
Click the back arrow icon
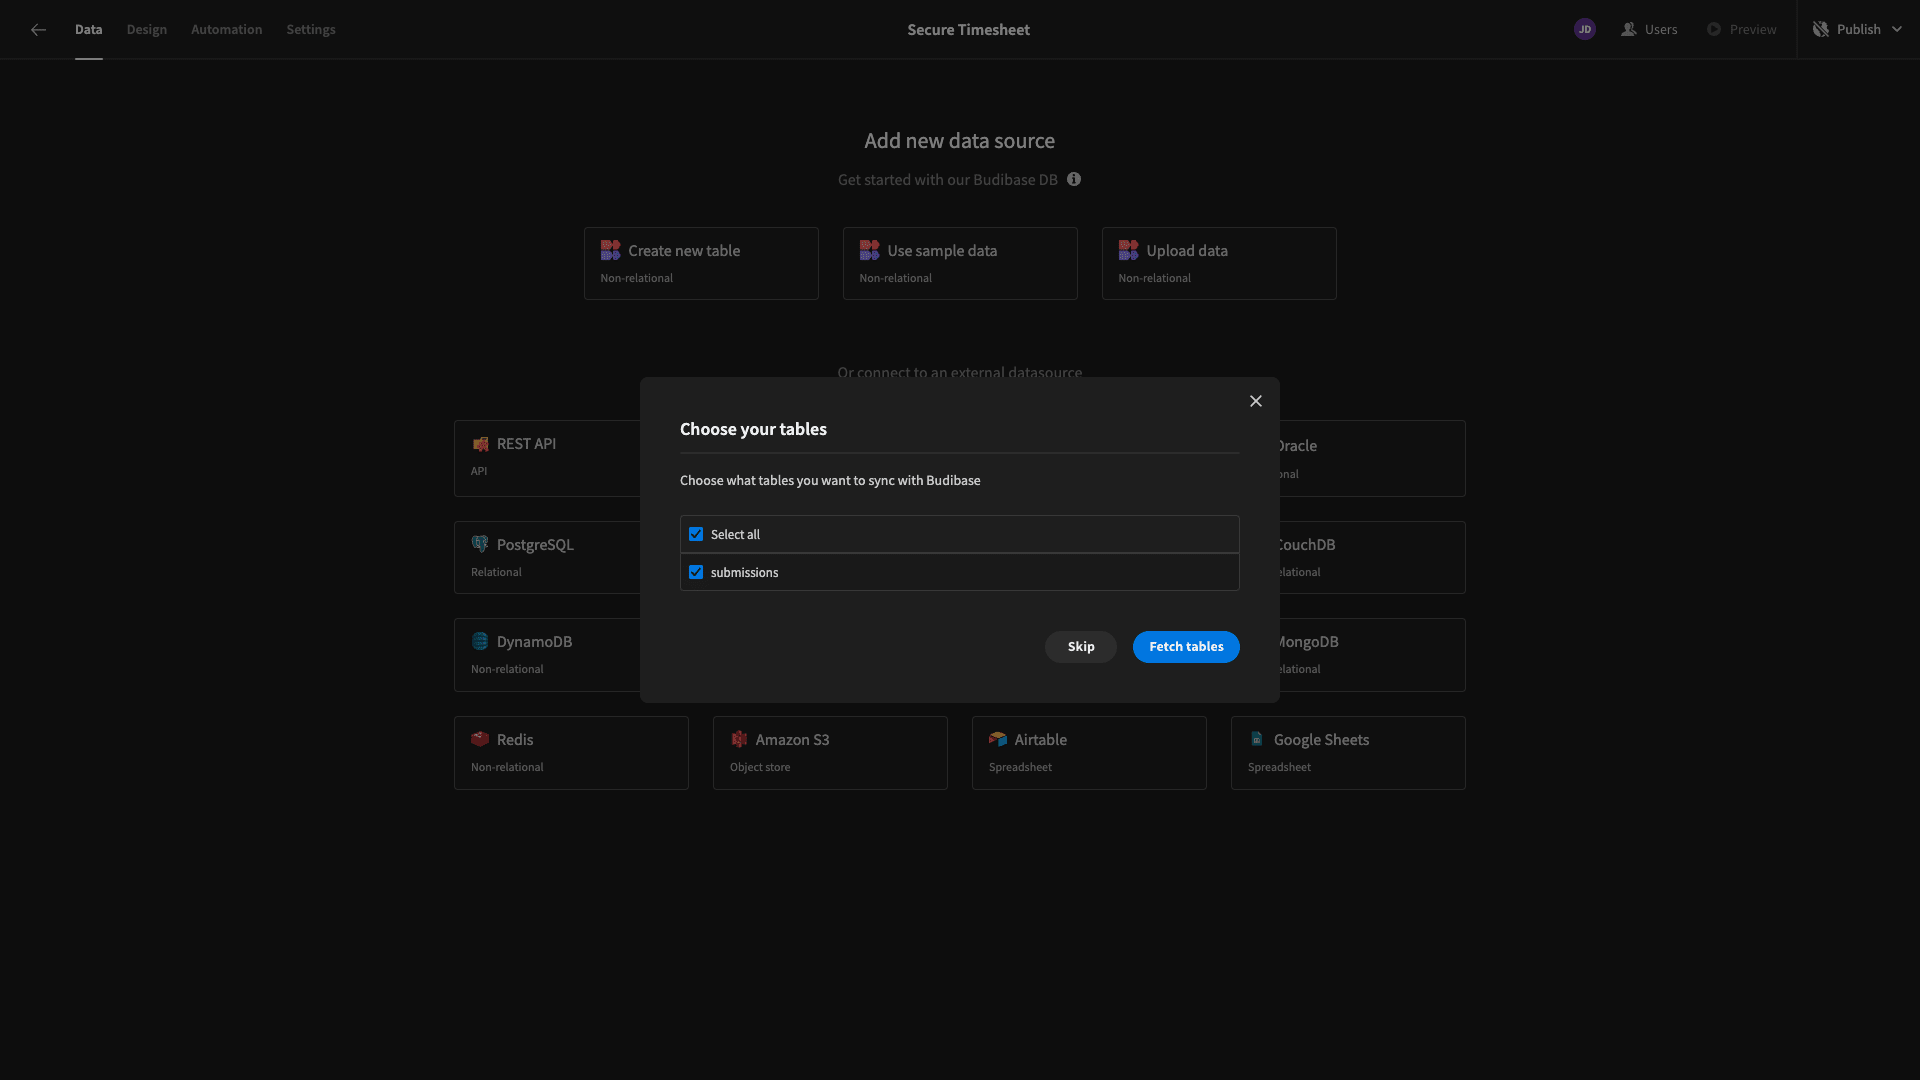tap(38, 30)
